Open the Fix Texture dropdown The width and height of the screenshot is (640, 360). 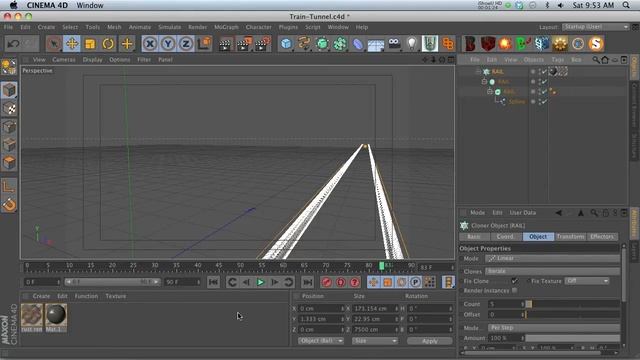pyautogui.click(x=587, y=281)
